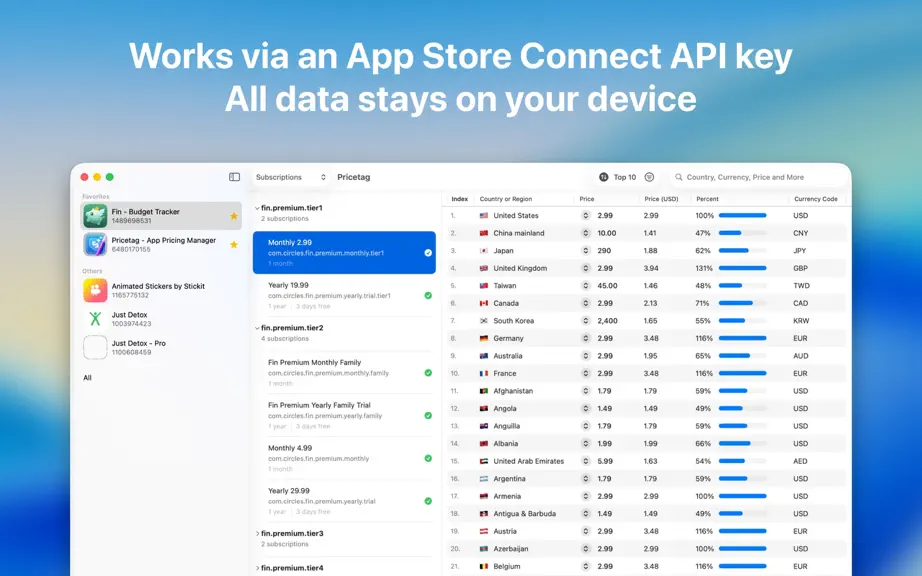Click the South Korea flag icon

coord(484,321)
